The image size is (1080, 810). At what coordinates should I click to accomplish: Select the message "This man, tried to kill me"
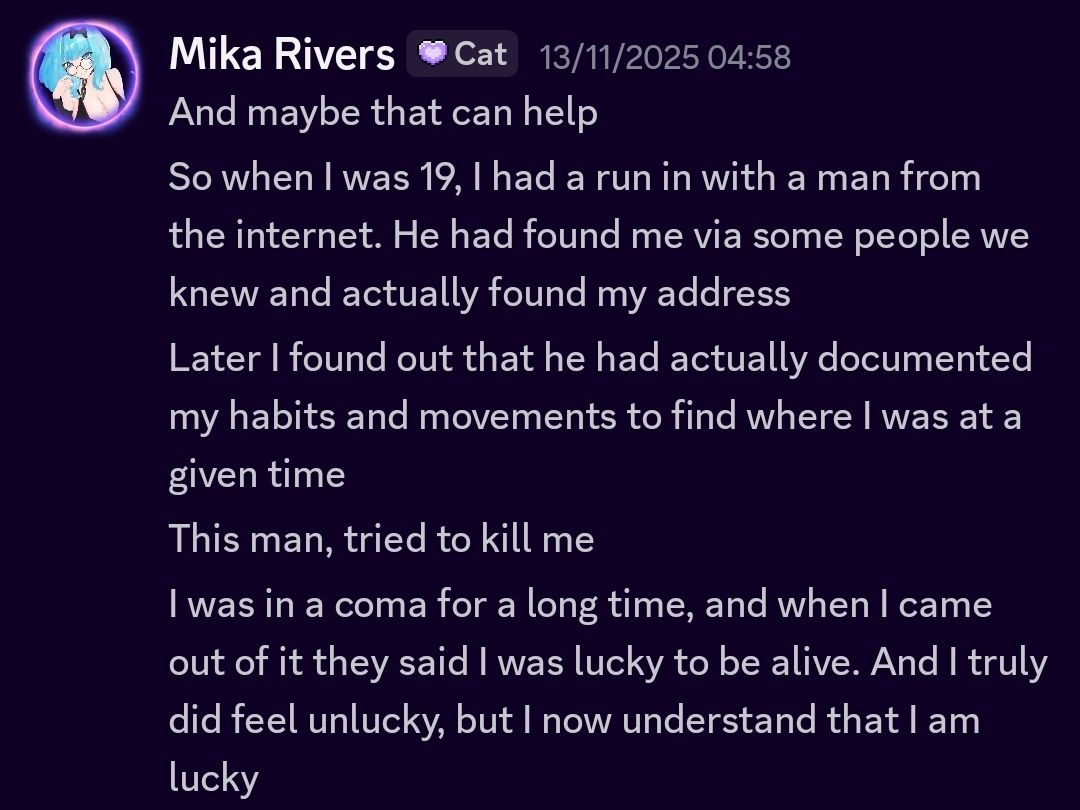click(381, 539)
